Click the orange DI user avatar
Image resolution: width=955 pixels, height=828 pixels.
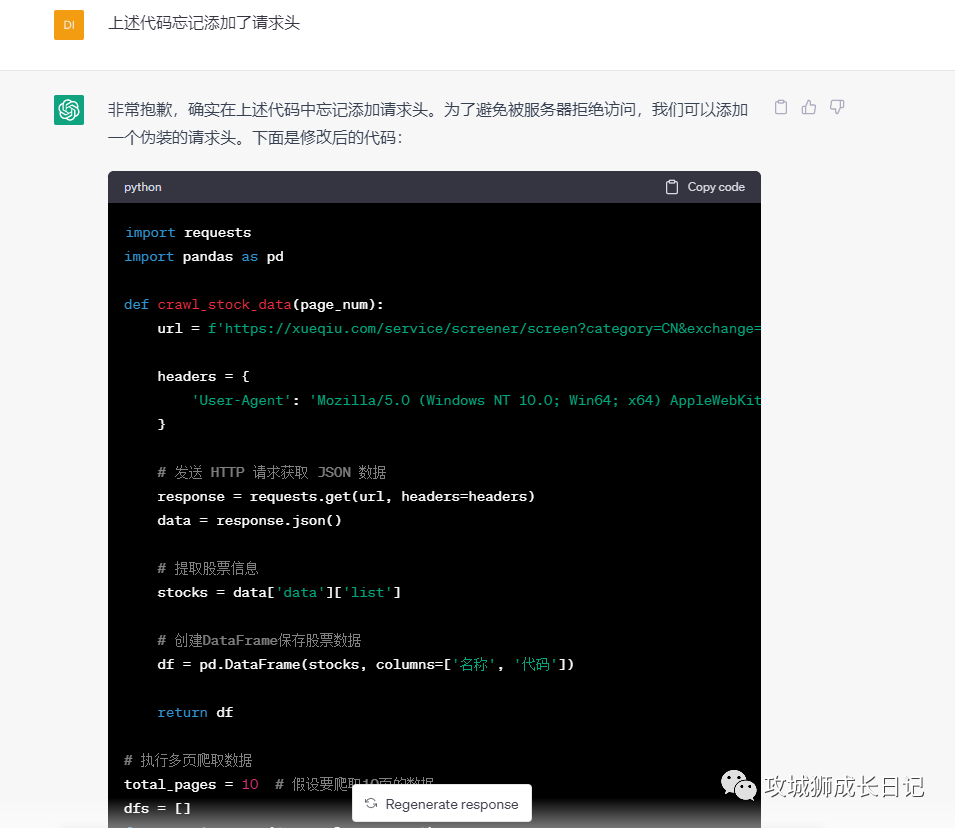69,24
